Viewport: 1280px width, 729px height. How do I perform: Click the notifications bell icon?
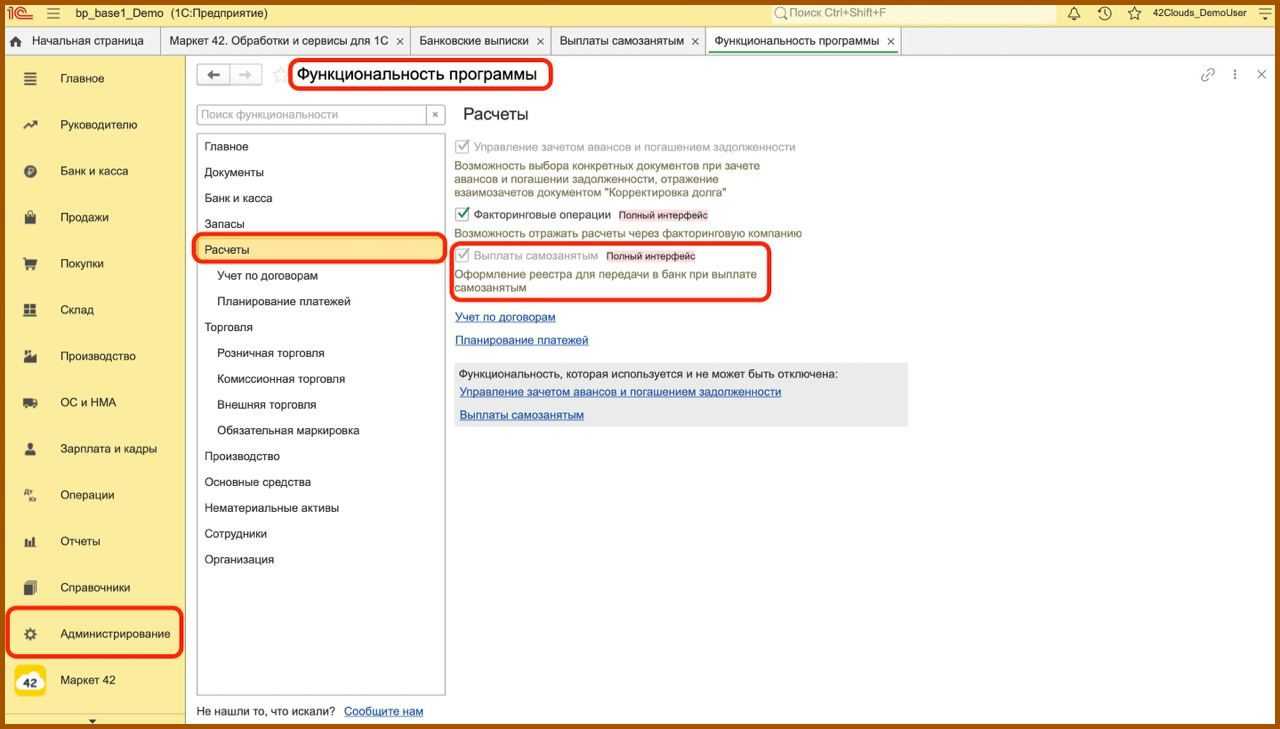1074,13
